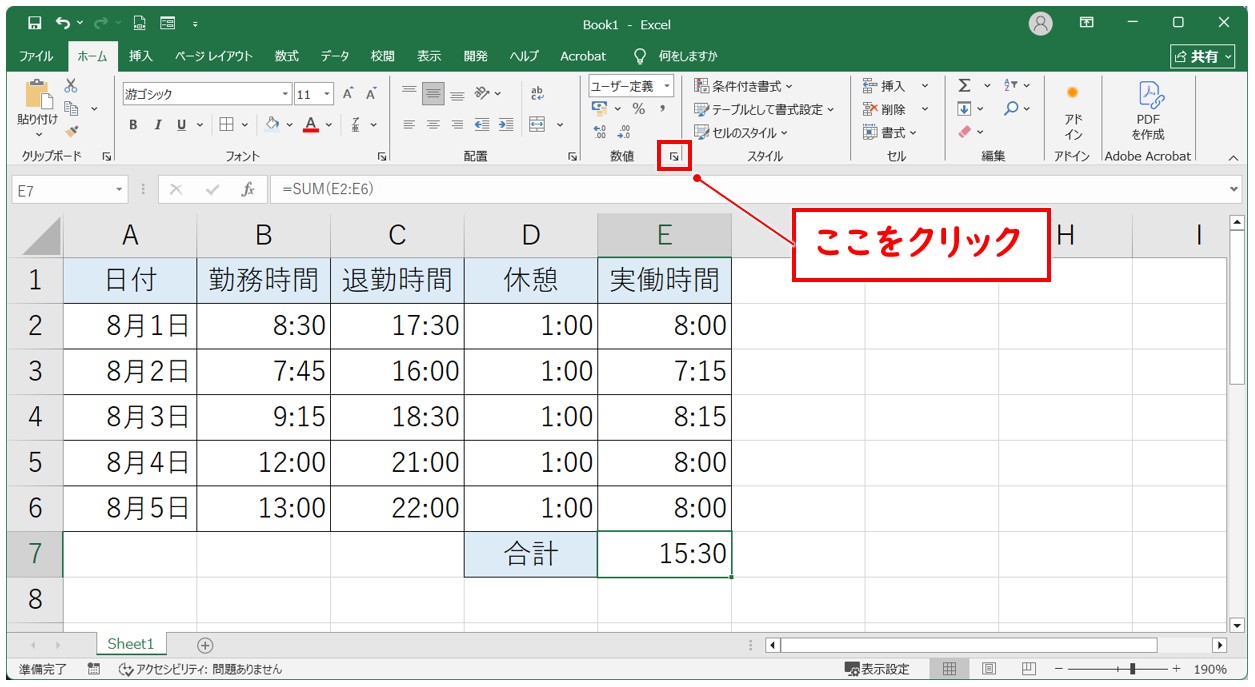1255x687 pixels.
Task: Click the Undo arrow in the title bar
Action: click(64, 22)
